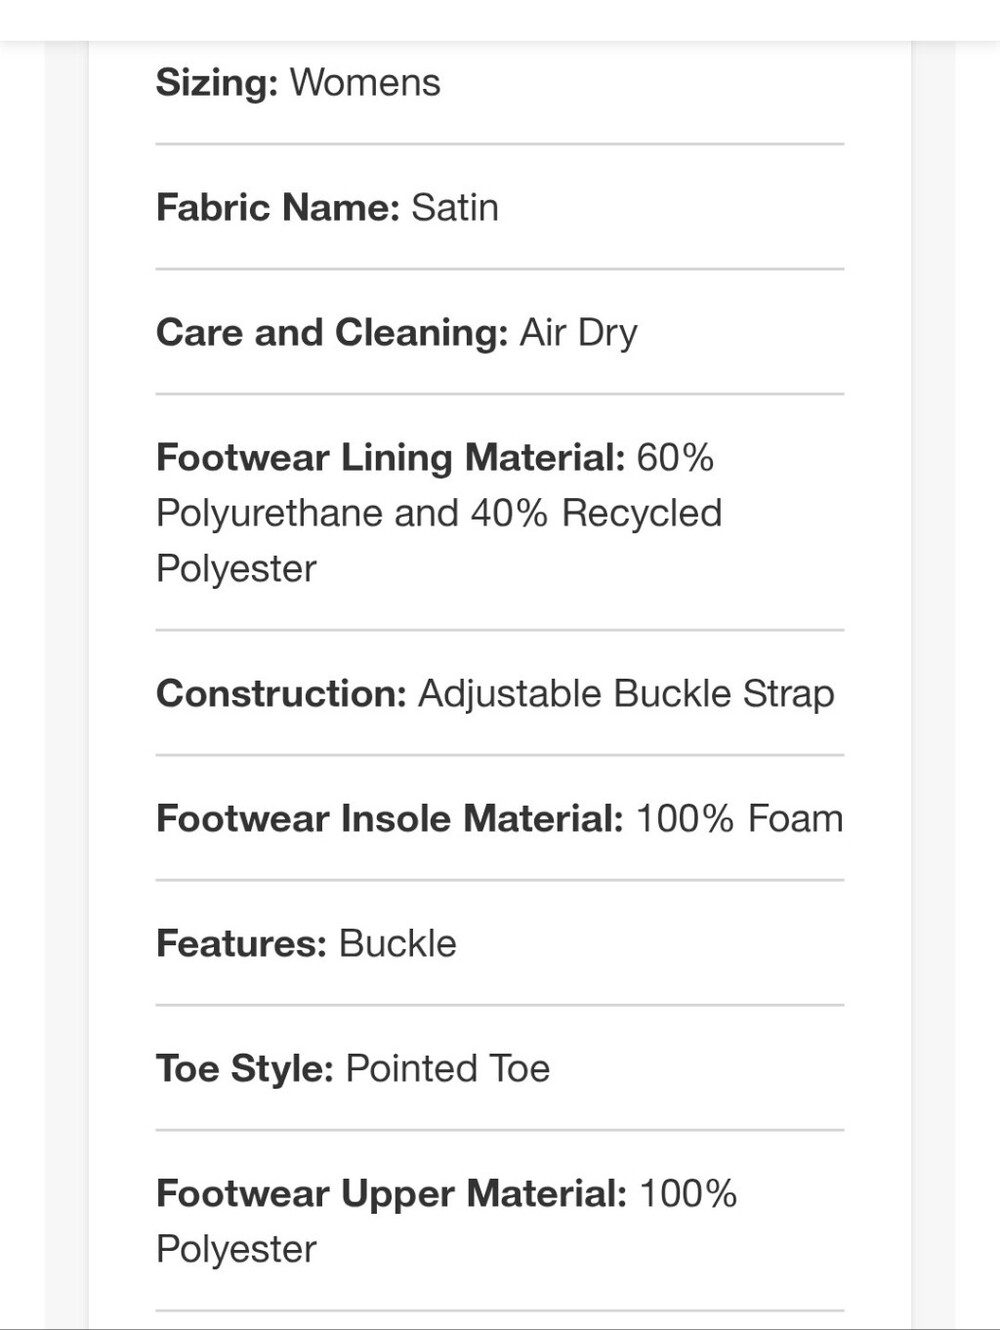
Task: Click the Care and Cleaning label
Action: (x=332, y=333)
